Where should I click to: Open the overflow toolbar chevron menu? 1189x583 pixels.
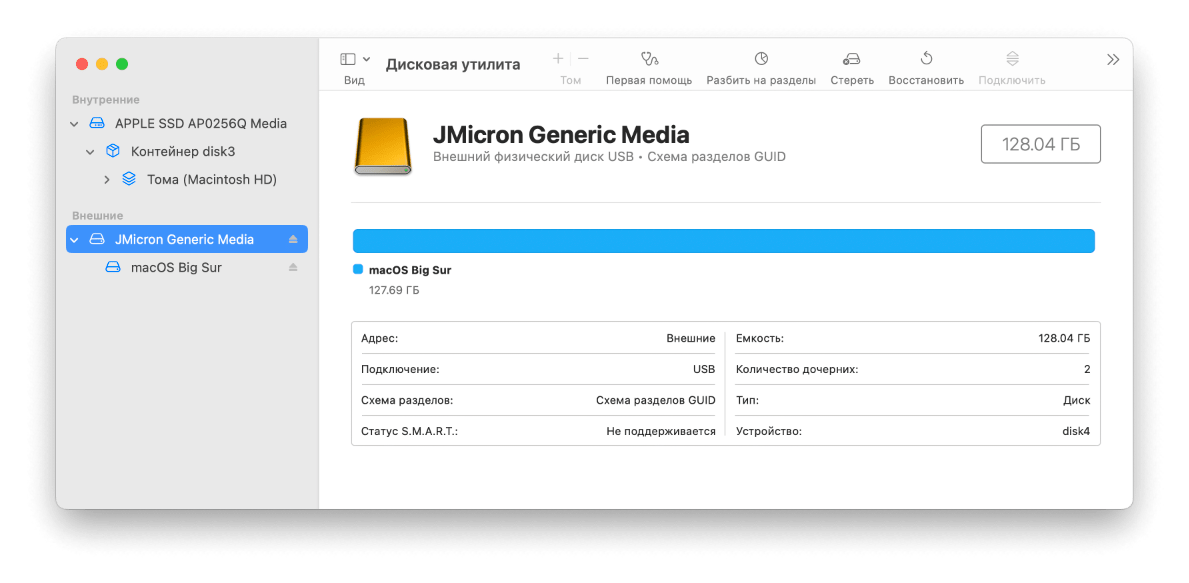pos(1112,58)
